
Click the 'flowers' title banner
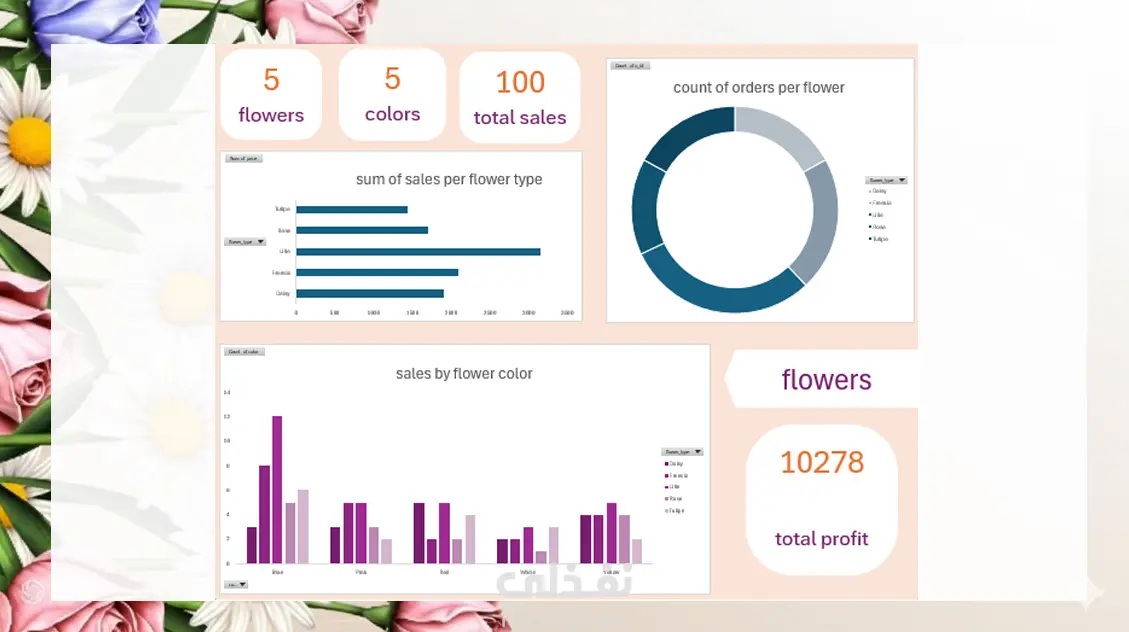822,379
